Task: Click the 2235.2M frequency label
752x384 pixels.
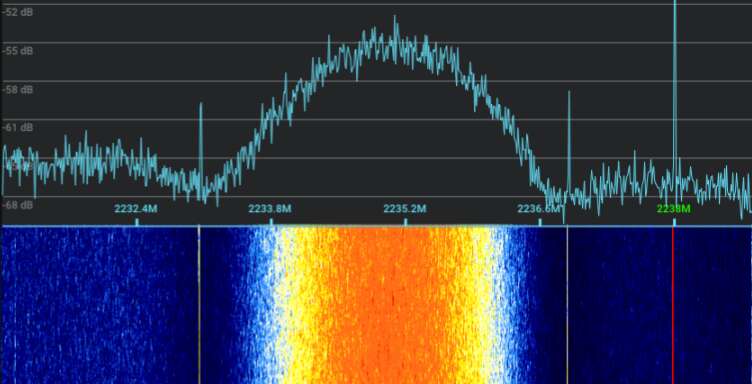Action: point(404,209)
